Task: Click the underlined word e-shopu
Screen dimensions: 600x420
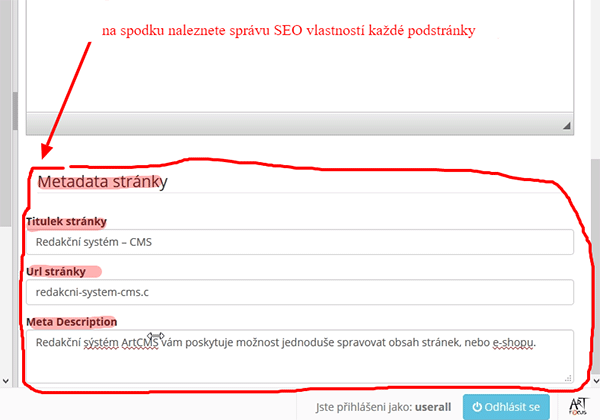Action: coord(512,342)
